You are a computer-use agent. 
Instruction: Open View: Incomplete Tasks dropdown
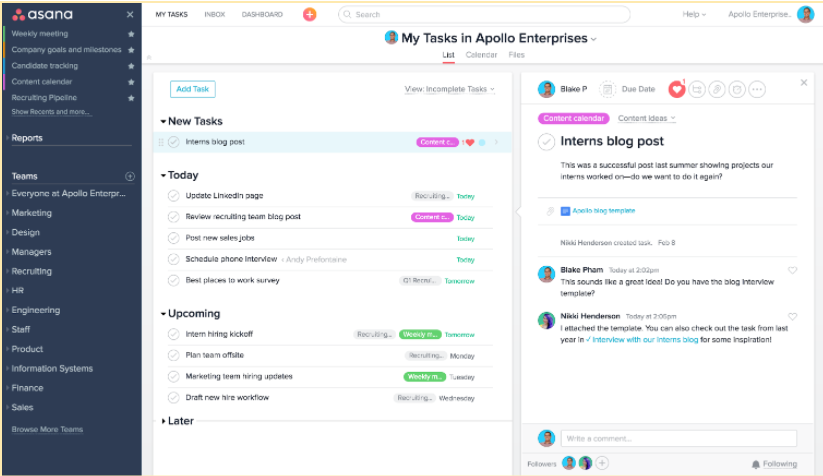coord(449,89)
